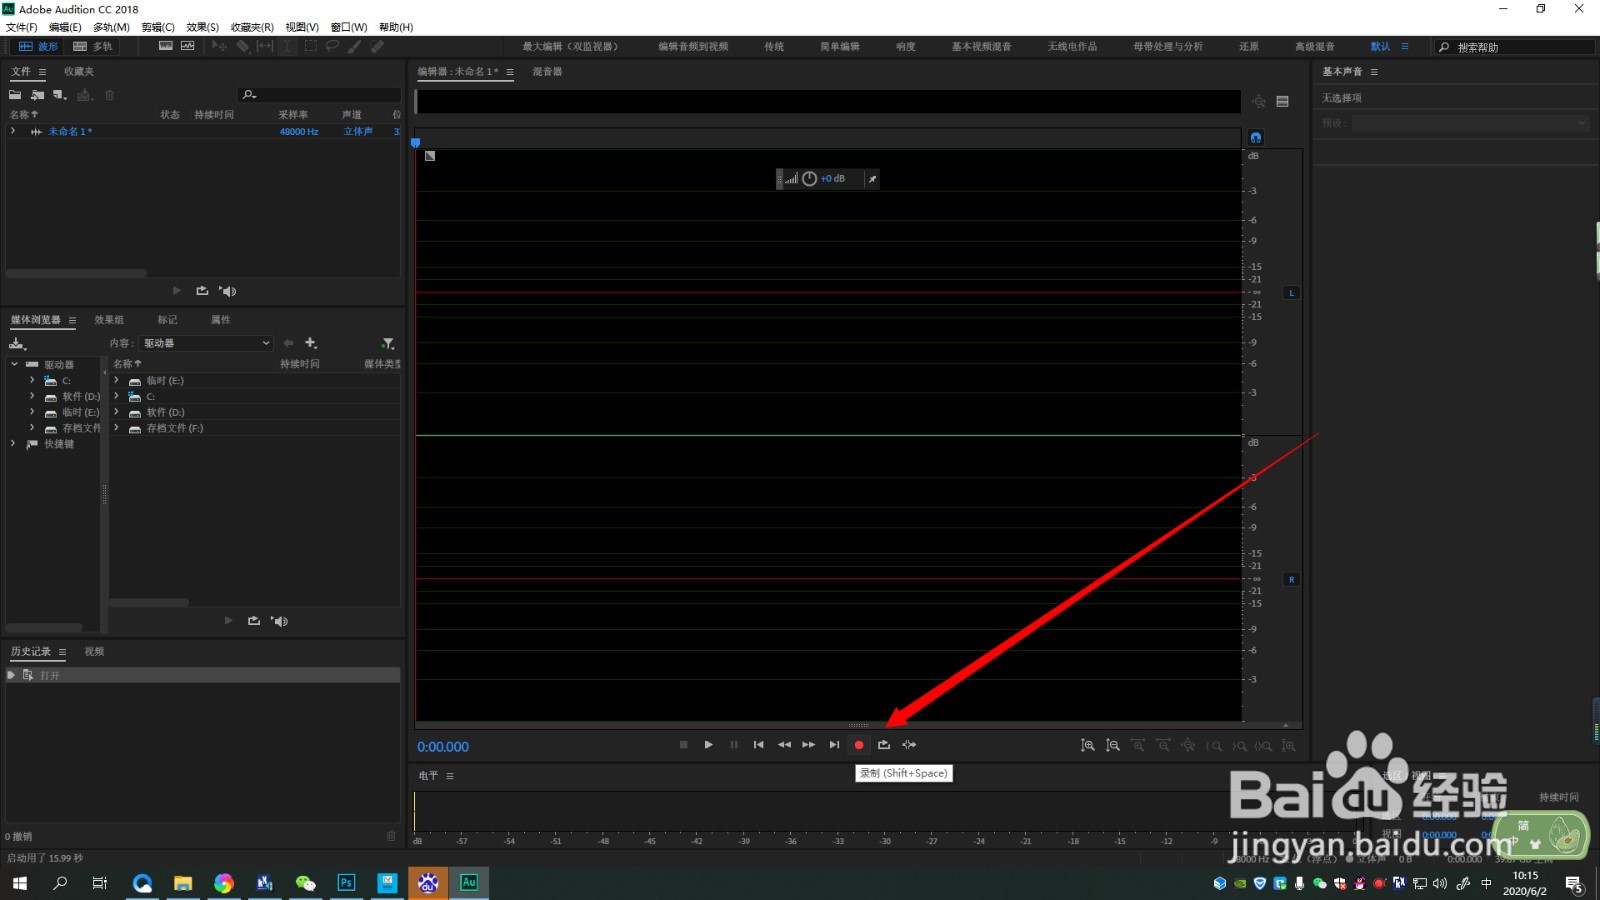
Task: Switch to 效果组 tab
Action: (109, 320)
